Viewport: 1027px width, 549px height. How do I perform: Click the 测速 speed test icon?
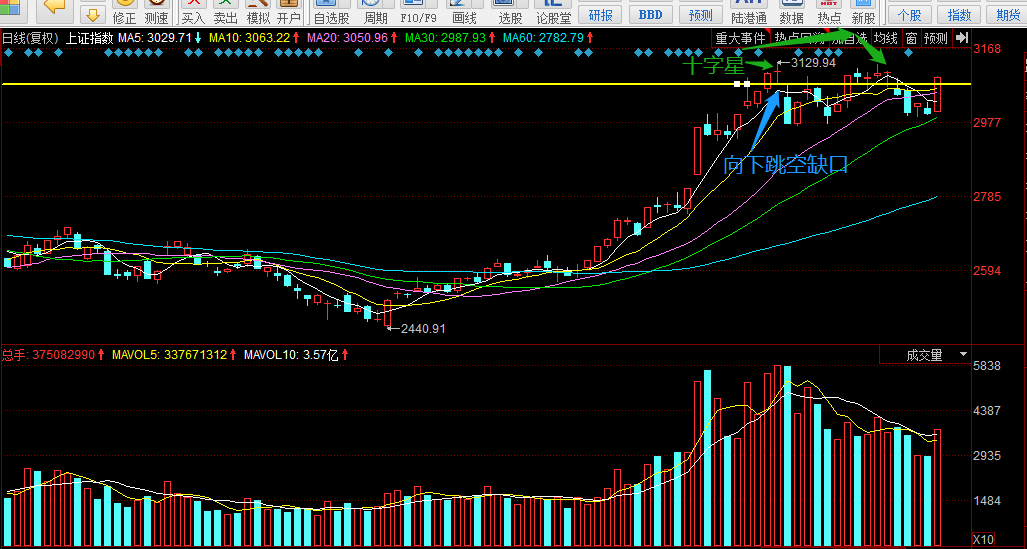156,12
